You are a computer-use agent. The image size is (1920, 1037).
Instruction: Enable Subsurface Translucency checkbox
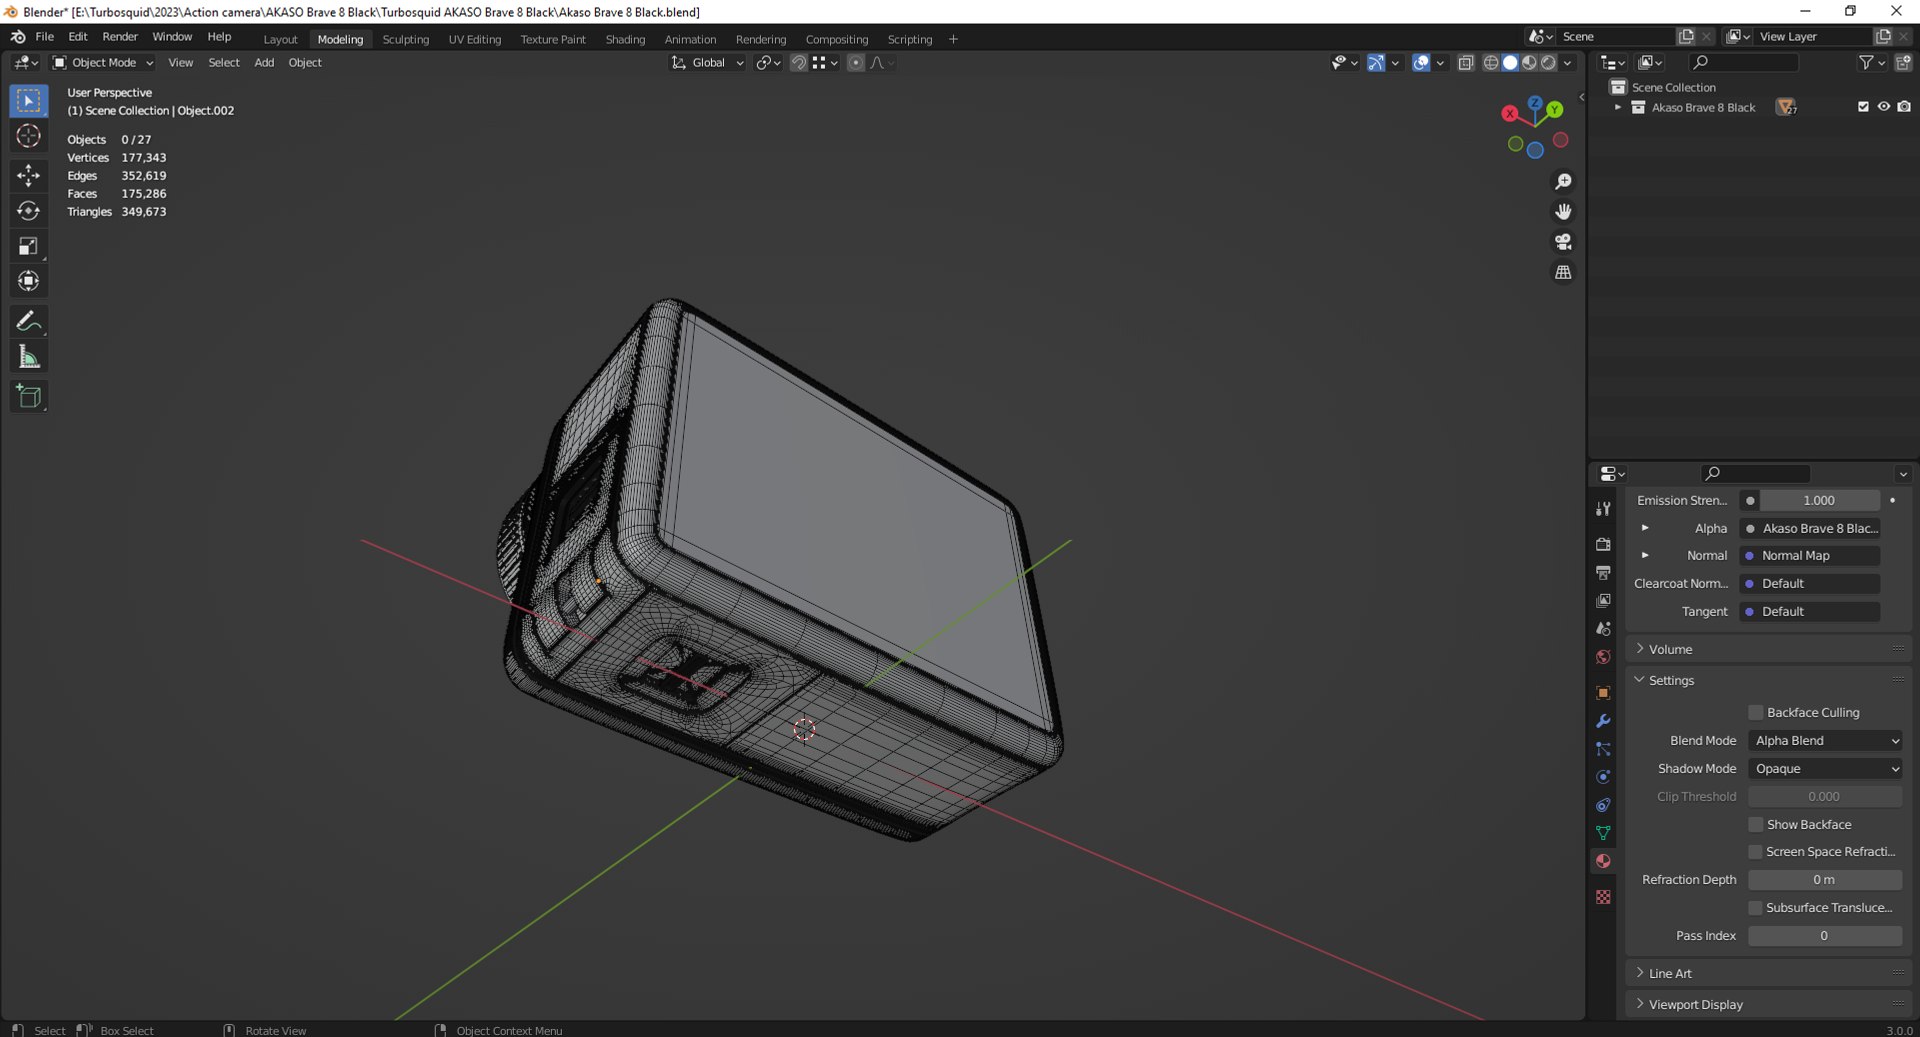pos(1755,907)
